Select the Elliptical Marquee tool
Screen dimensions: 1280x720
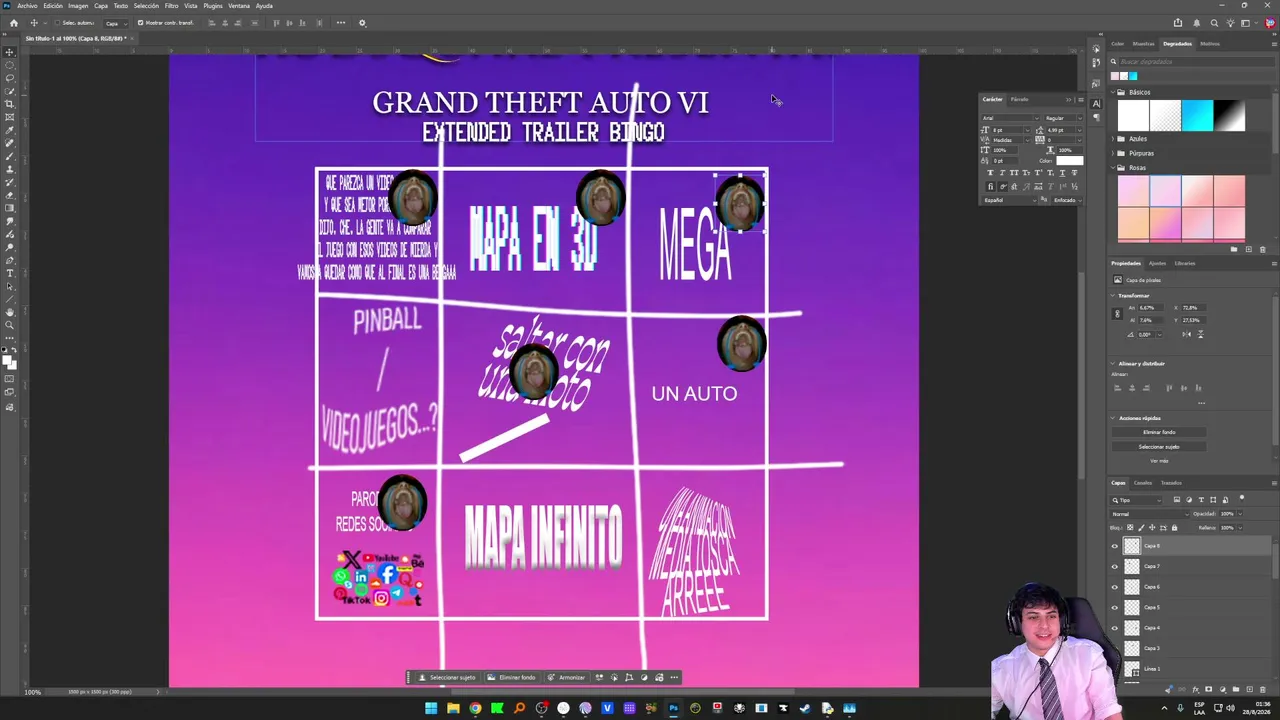10,65
